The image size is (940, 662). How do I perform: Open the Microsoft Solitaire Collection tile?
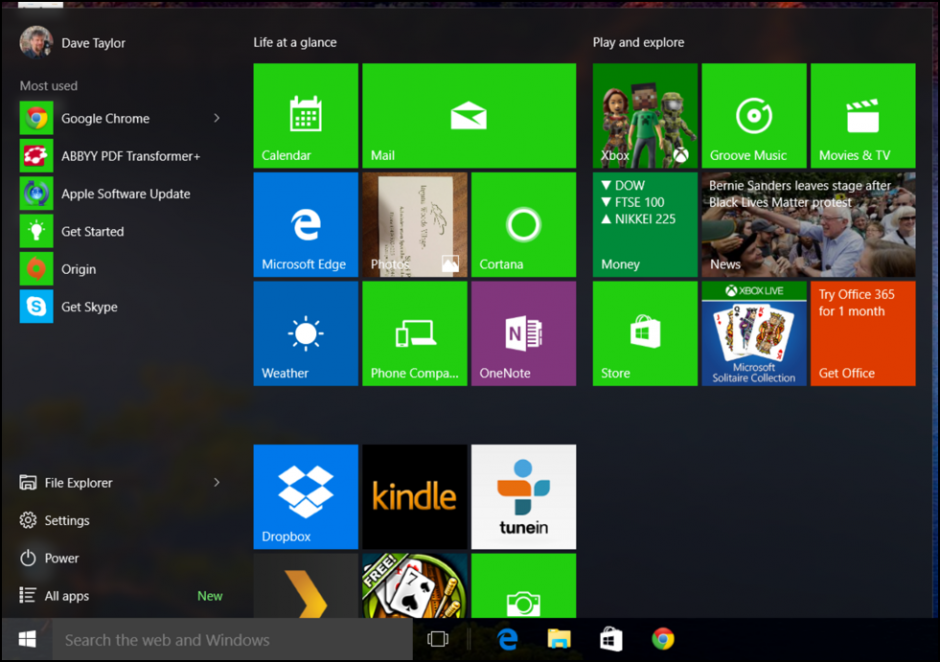pyautogui.click(x=753, y=333)
